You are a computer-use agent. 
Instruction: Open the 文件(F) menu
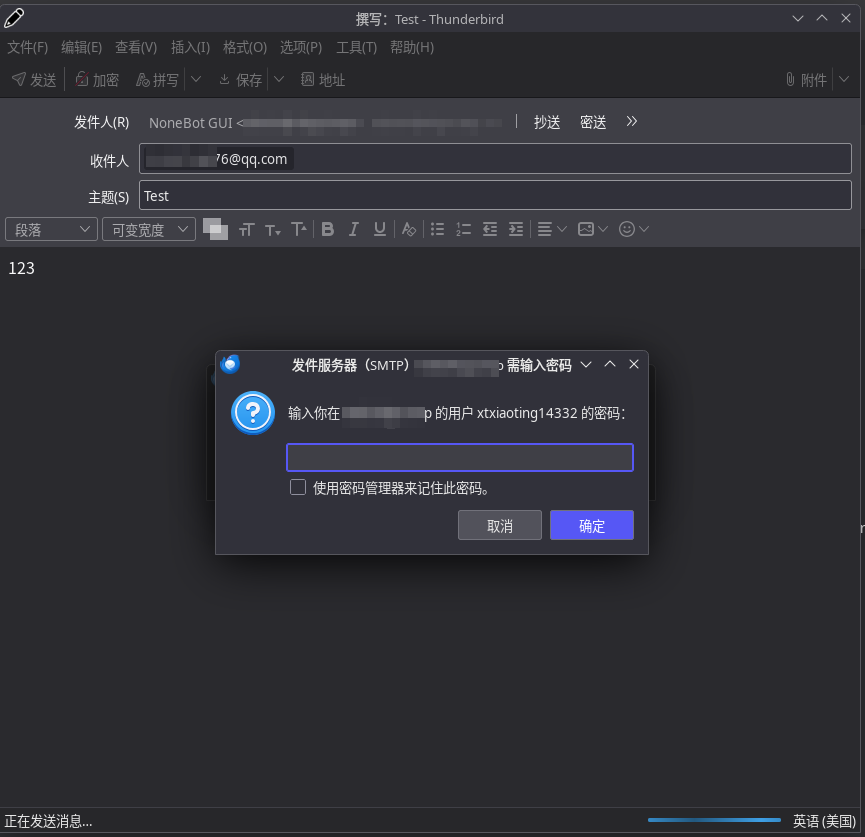28,47
